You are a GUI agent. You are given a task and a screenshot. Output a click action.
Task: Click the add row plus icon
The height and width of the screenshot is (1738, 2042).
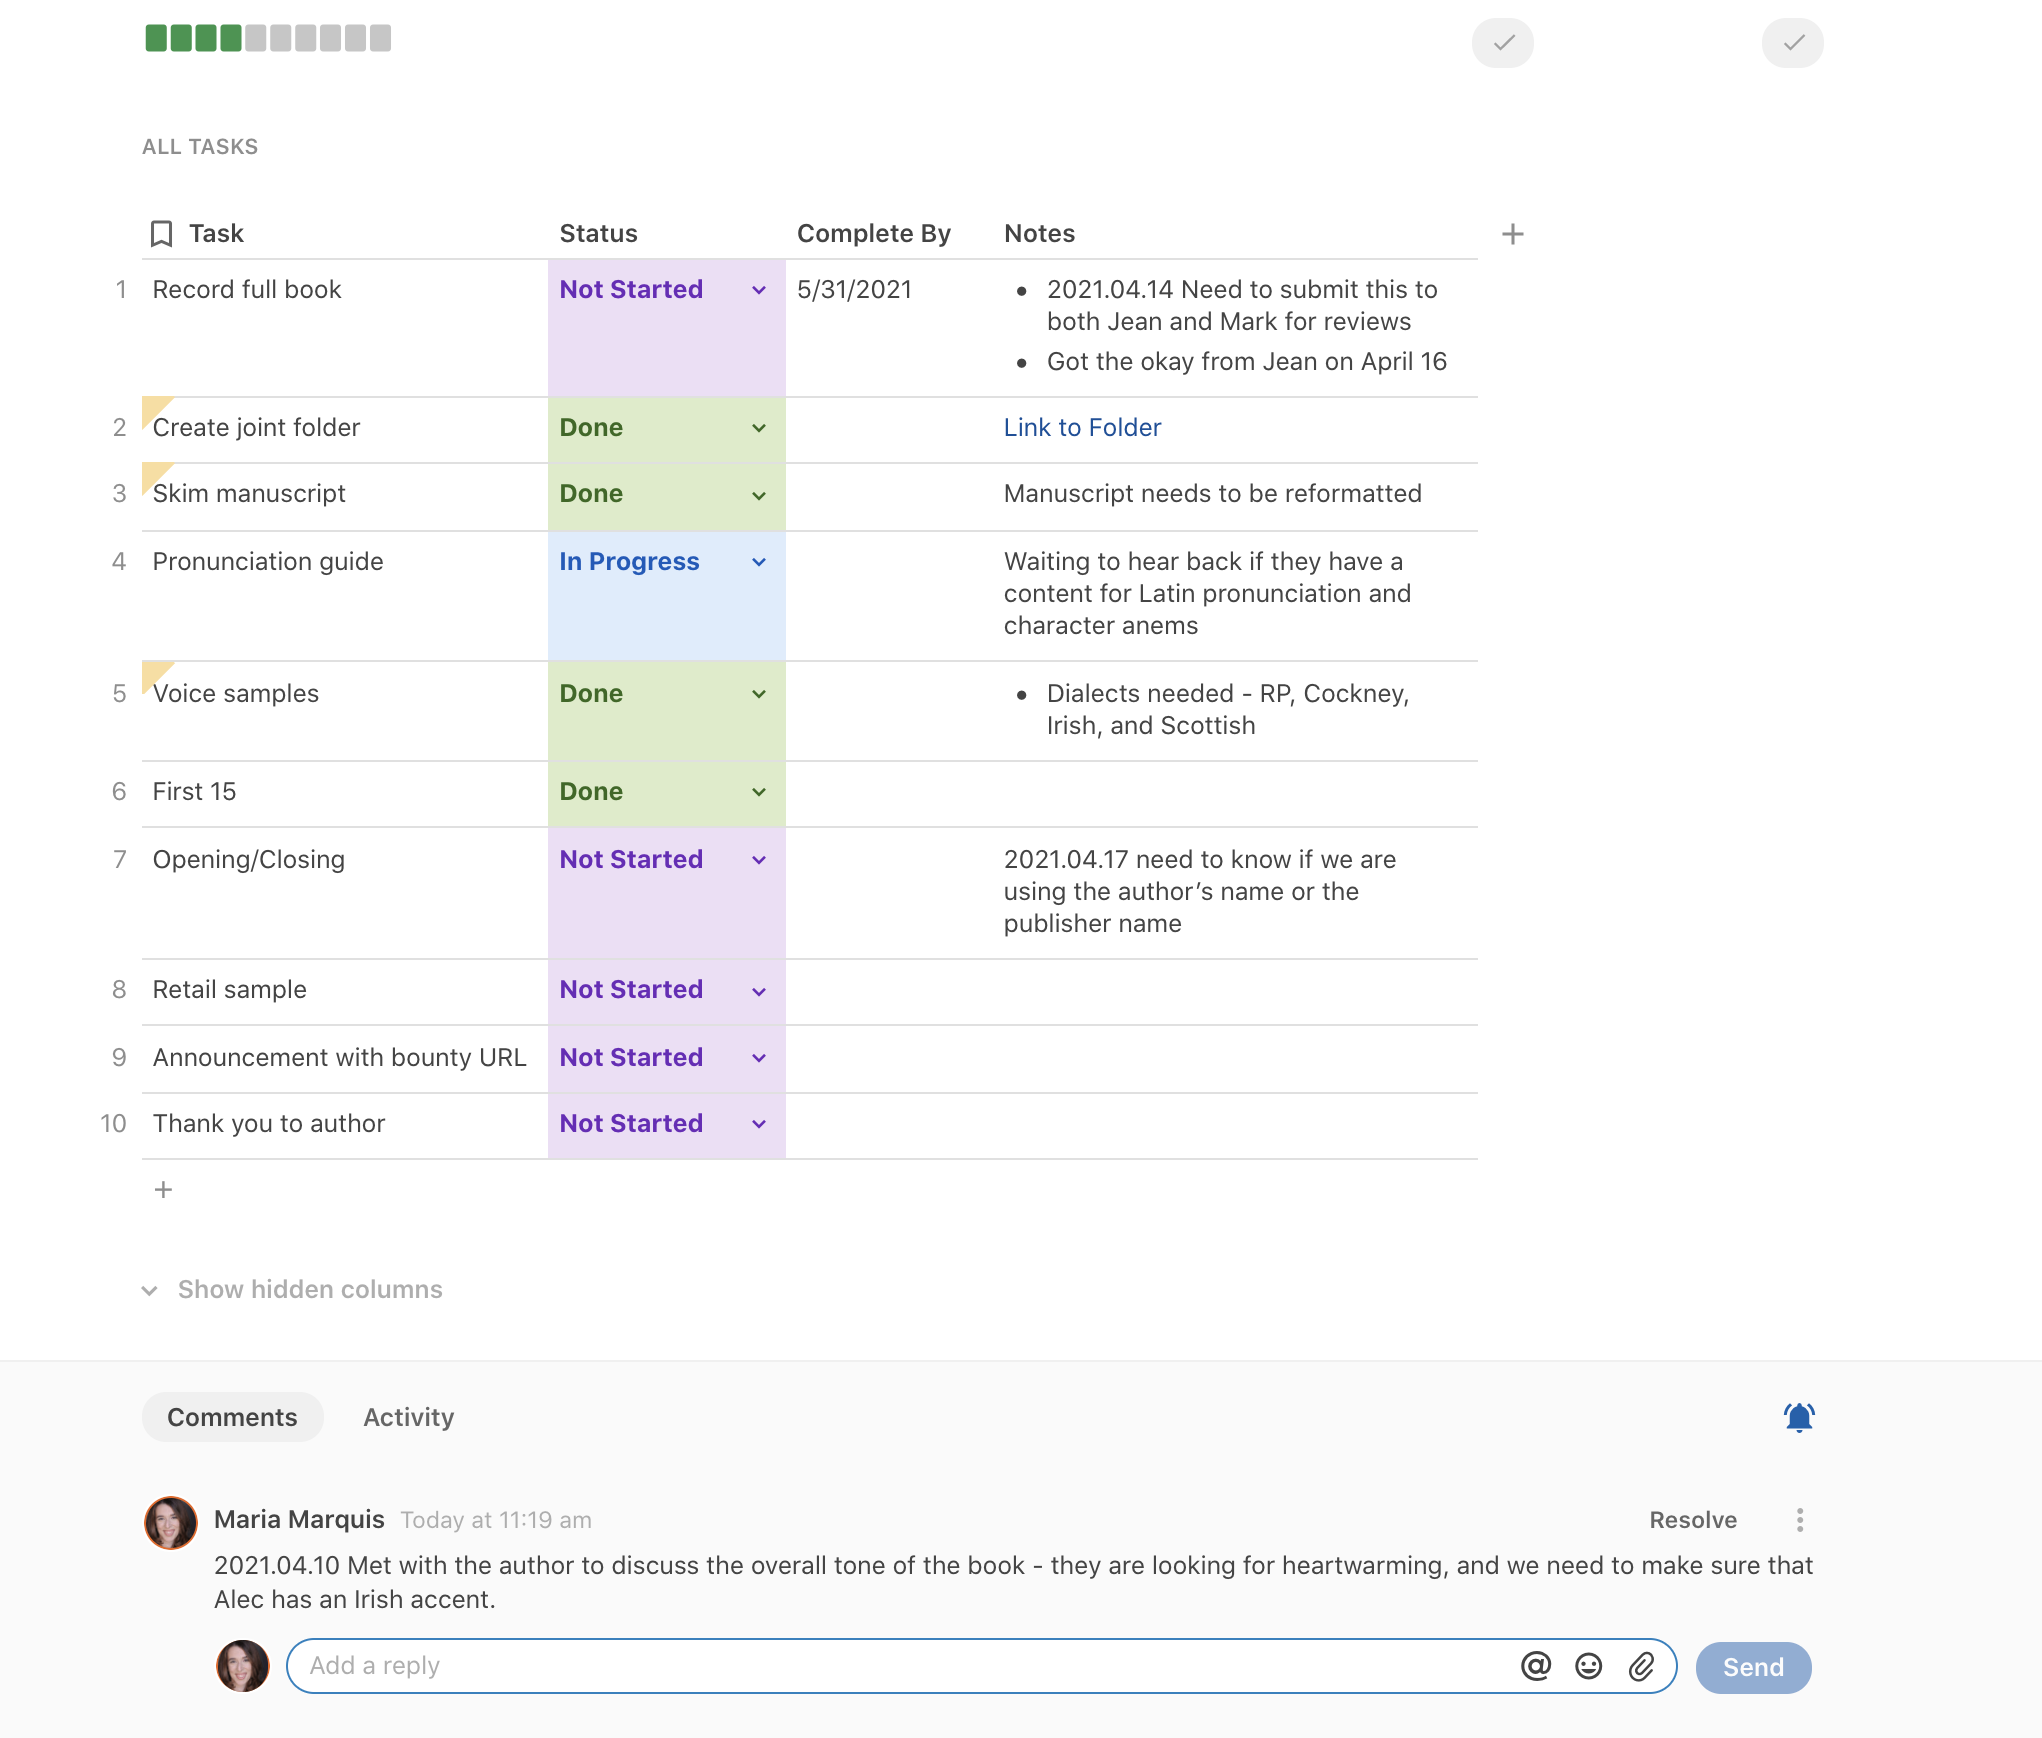pos(163,1189)
